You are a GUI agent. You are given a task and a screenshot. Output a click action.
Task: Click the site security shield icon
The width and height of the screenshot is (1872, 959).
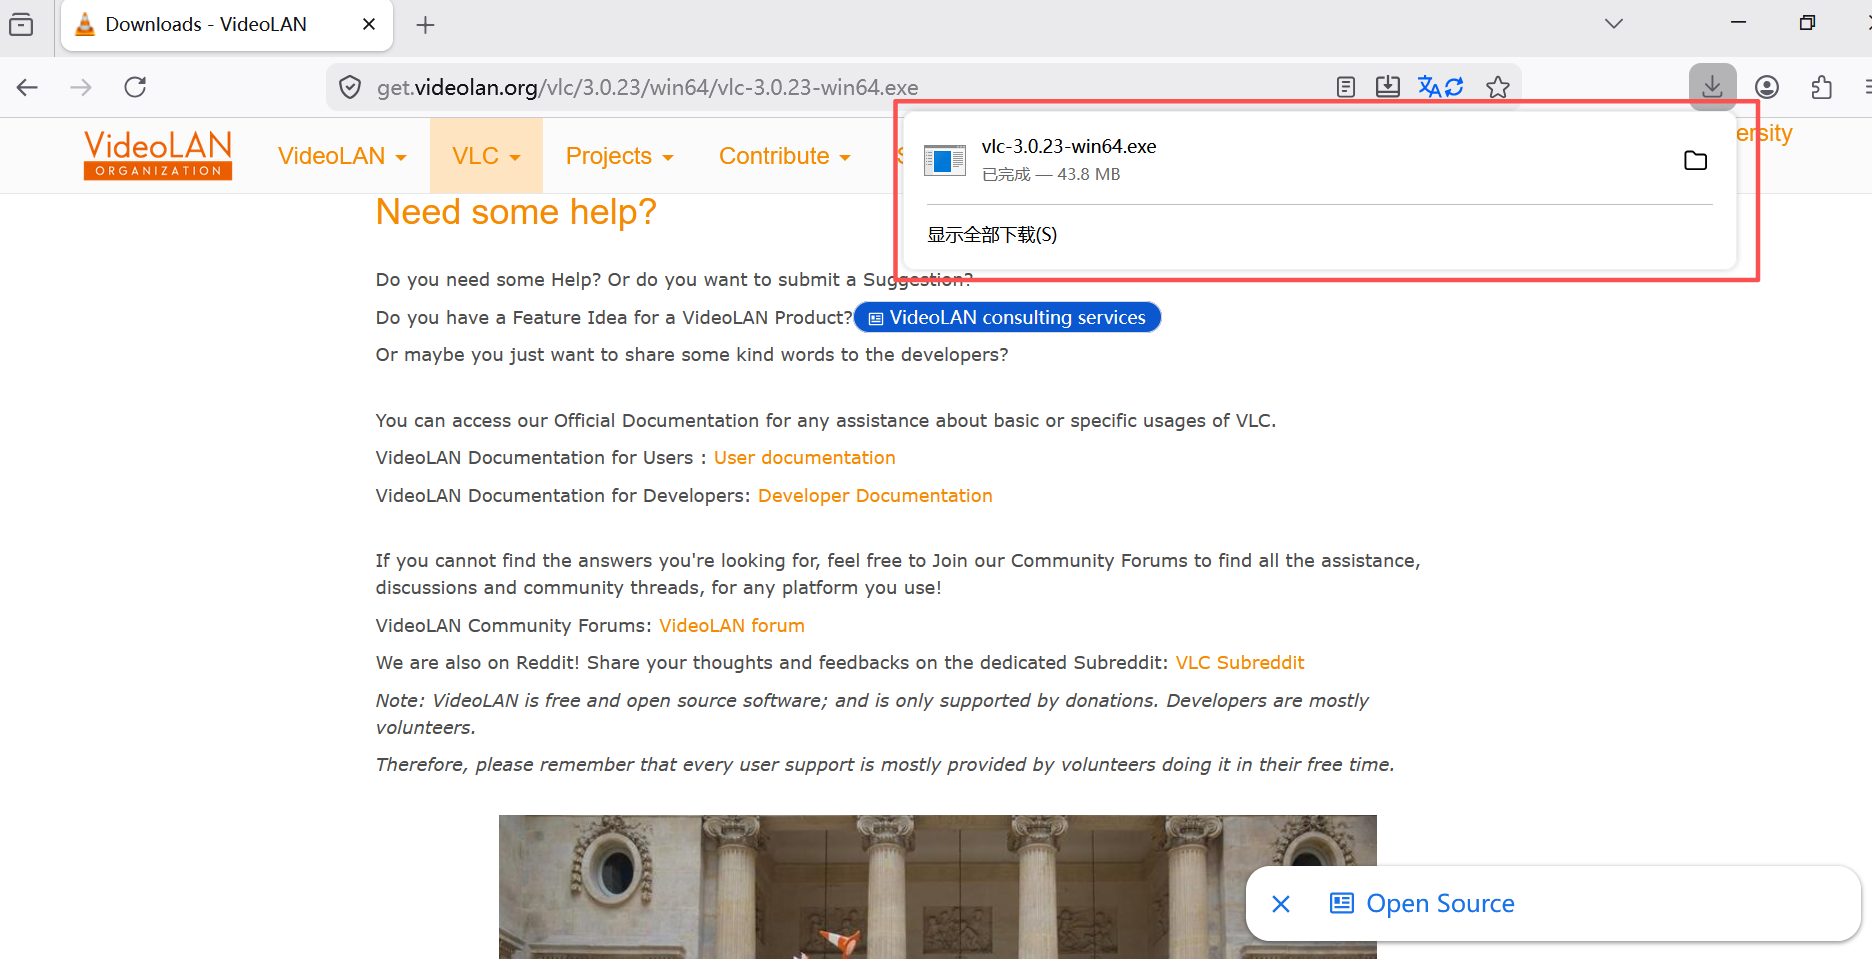350,88
